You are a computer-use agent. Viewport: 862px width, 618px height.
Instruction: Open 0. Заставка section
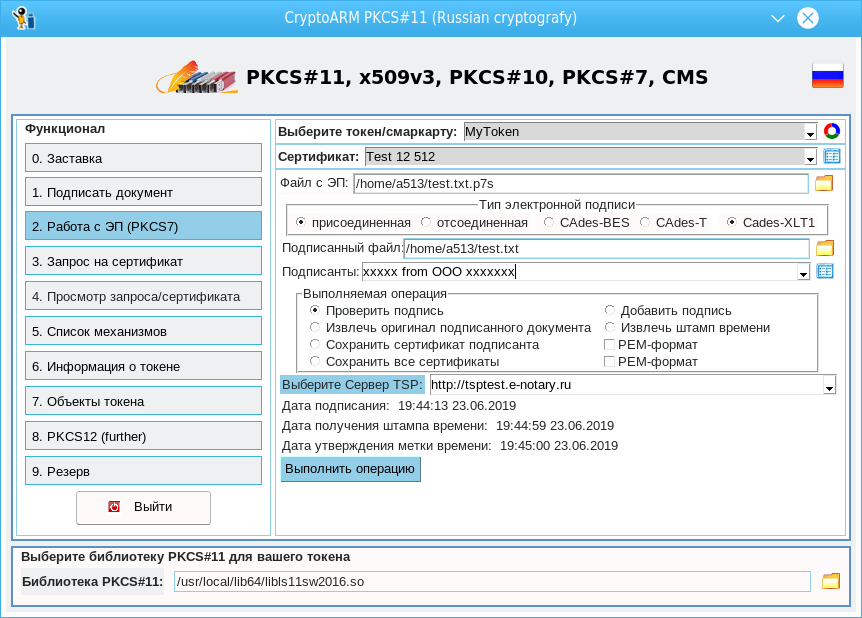point(143,158)
